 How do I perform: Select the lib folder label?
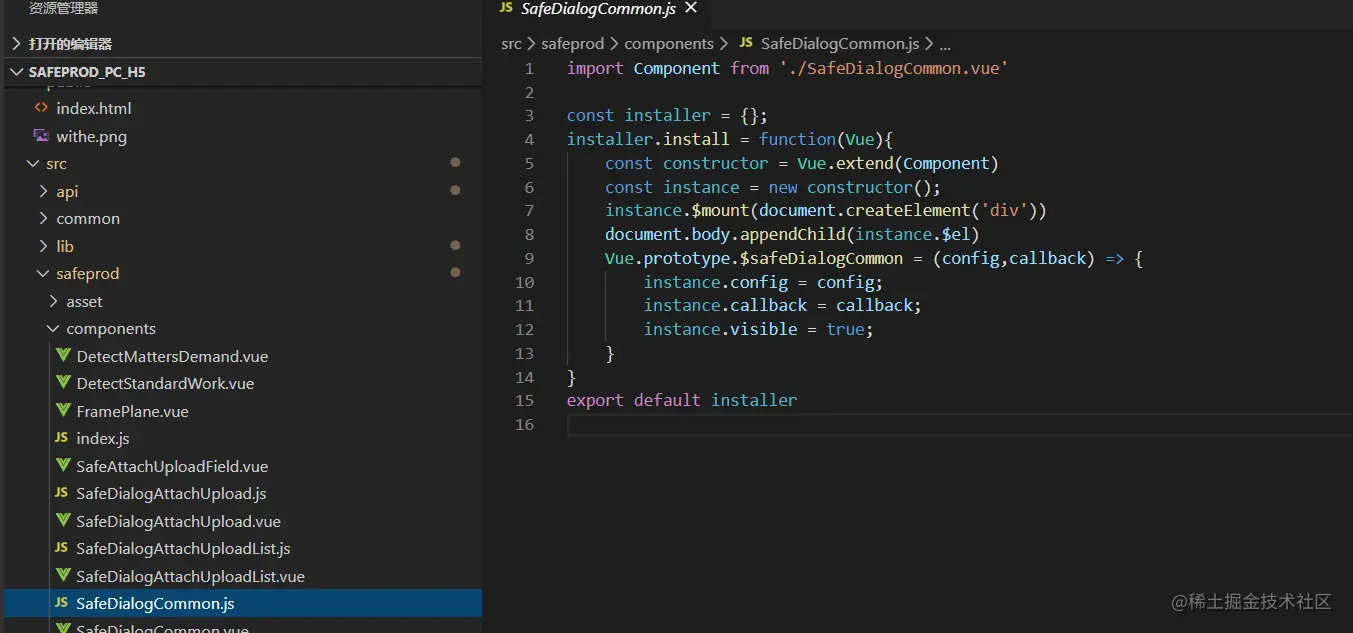tap(65, 246)
